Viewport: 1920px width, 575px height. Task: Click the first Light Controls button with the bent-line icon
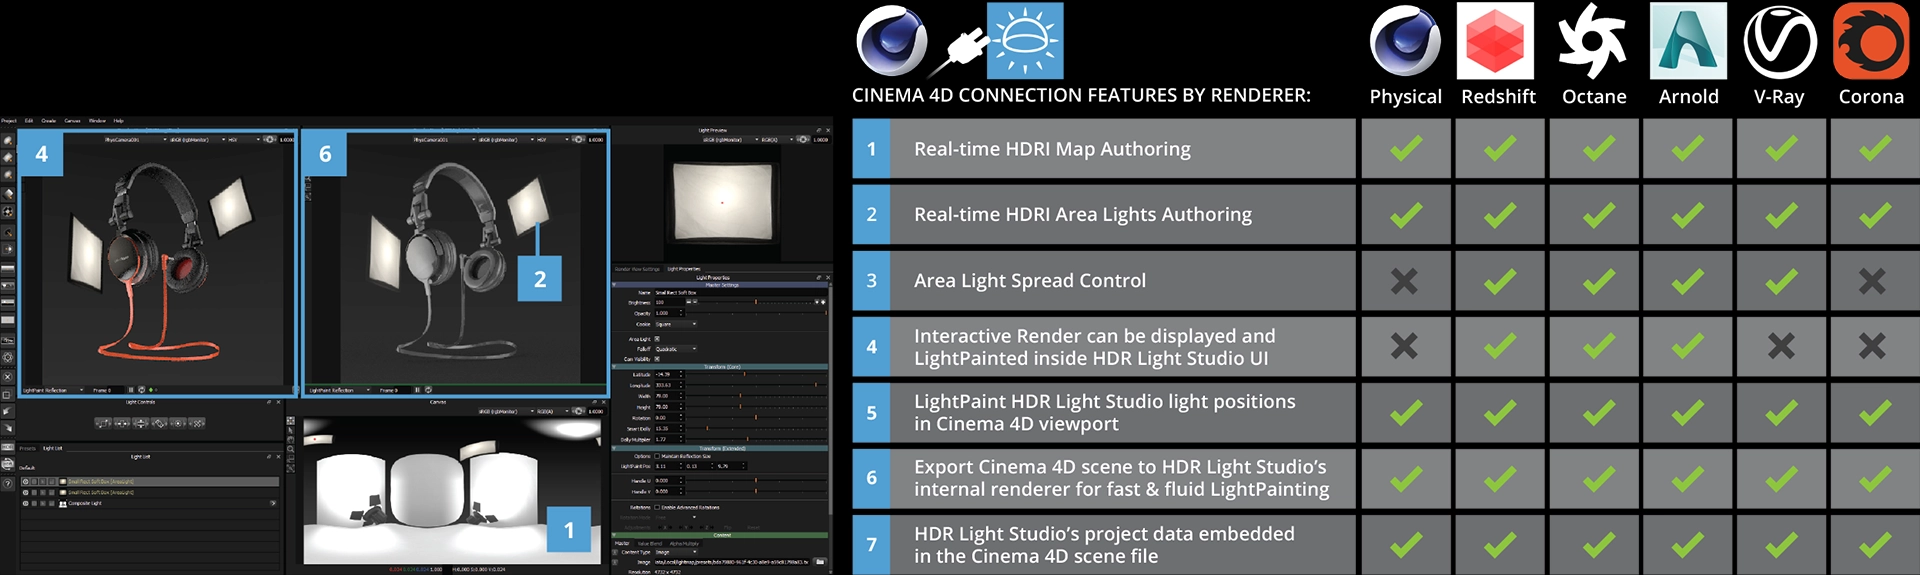click(103, 423)
